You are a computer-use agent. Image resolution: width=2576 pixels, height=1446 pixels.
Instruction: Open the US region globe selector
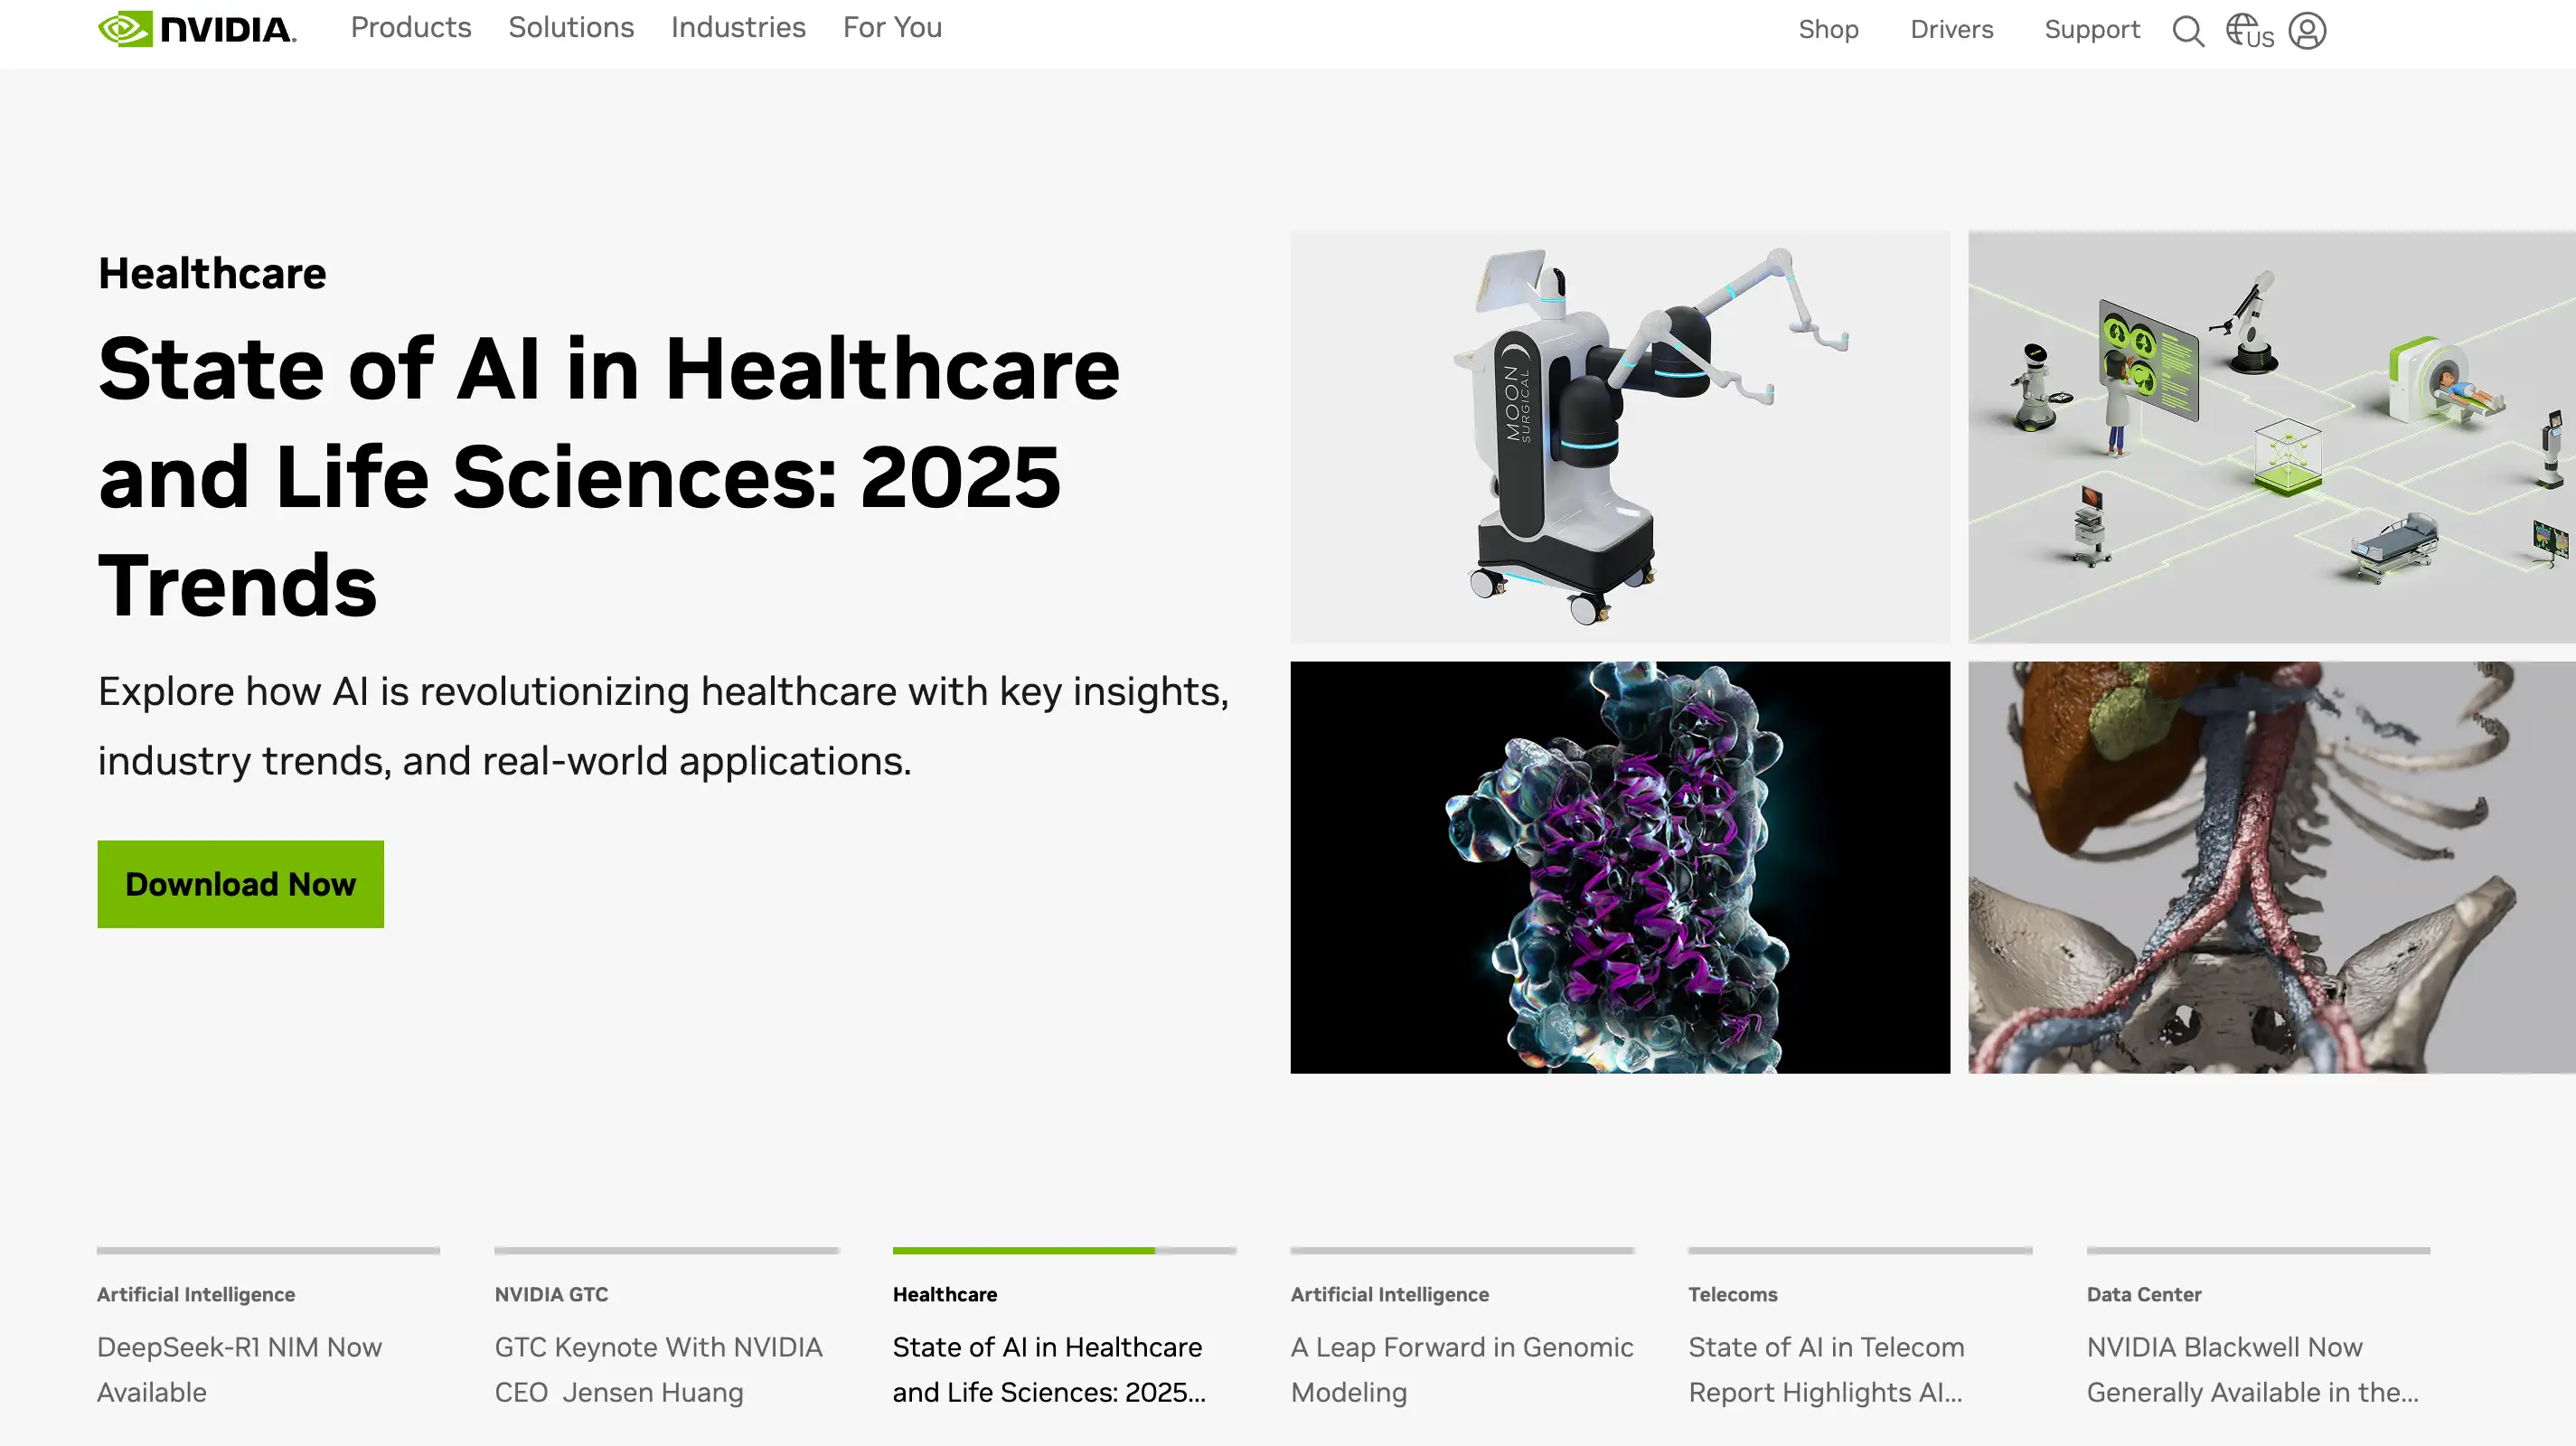[x=2249, y=31]
